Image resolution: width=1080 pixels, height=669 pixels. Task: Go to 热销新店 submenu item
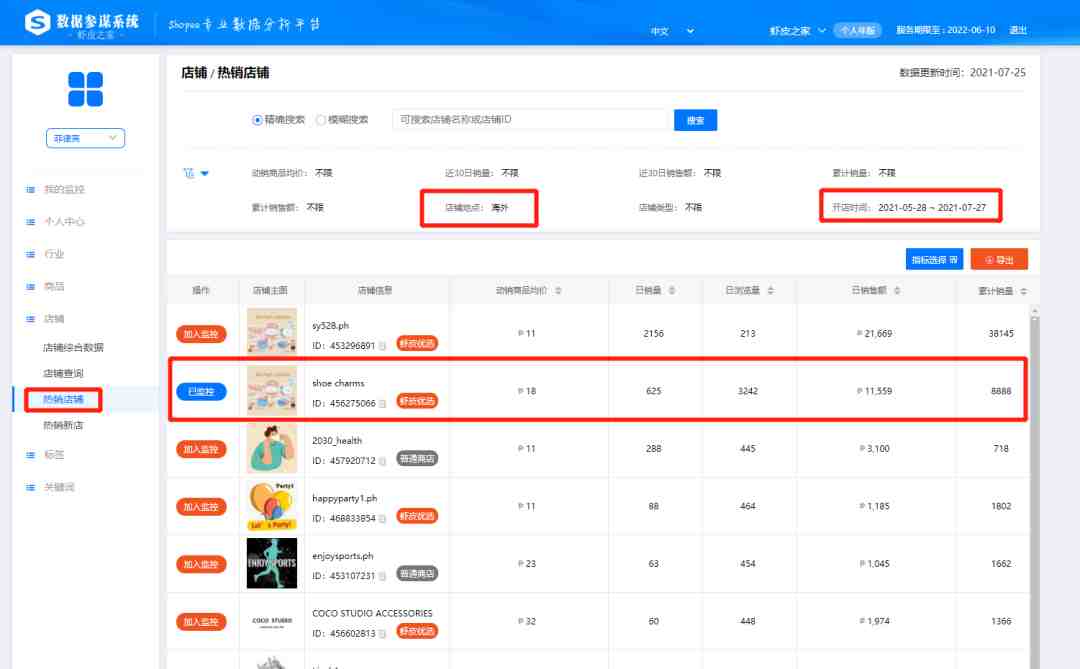click(x=63, y=426)
